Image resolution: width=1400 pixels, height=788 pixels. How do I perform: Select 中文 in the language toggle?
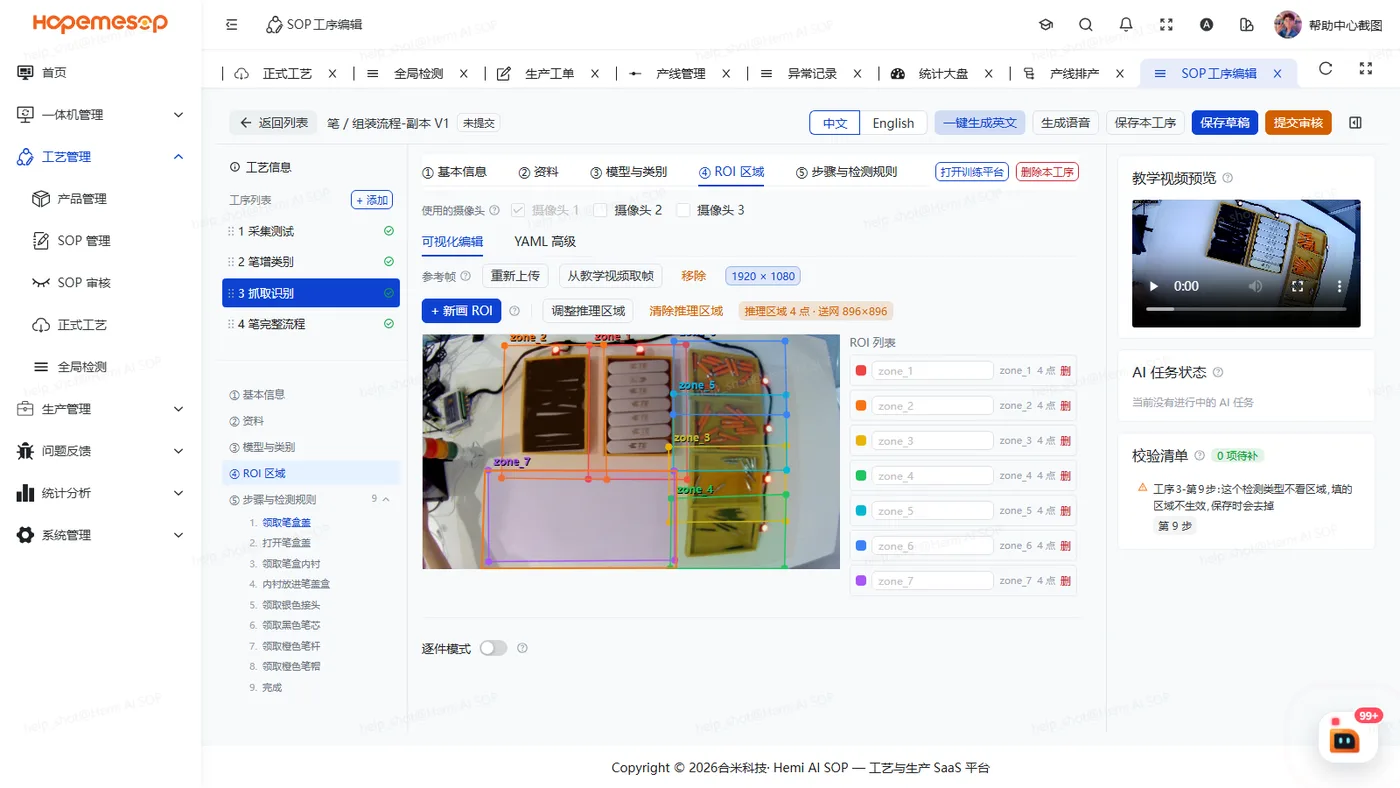pyautogui.click(x=835, y=123)
